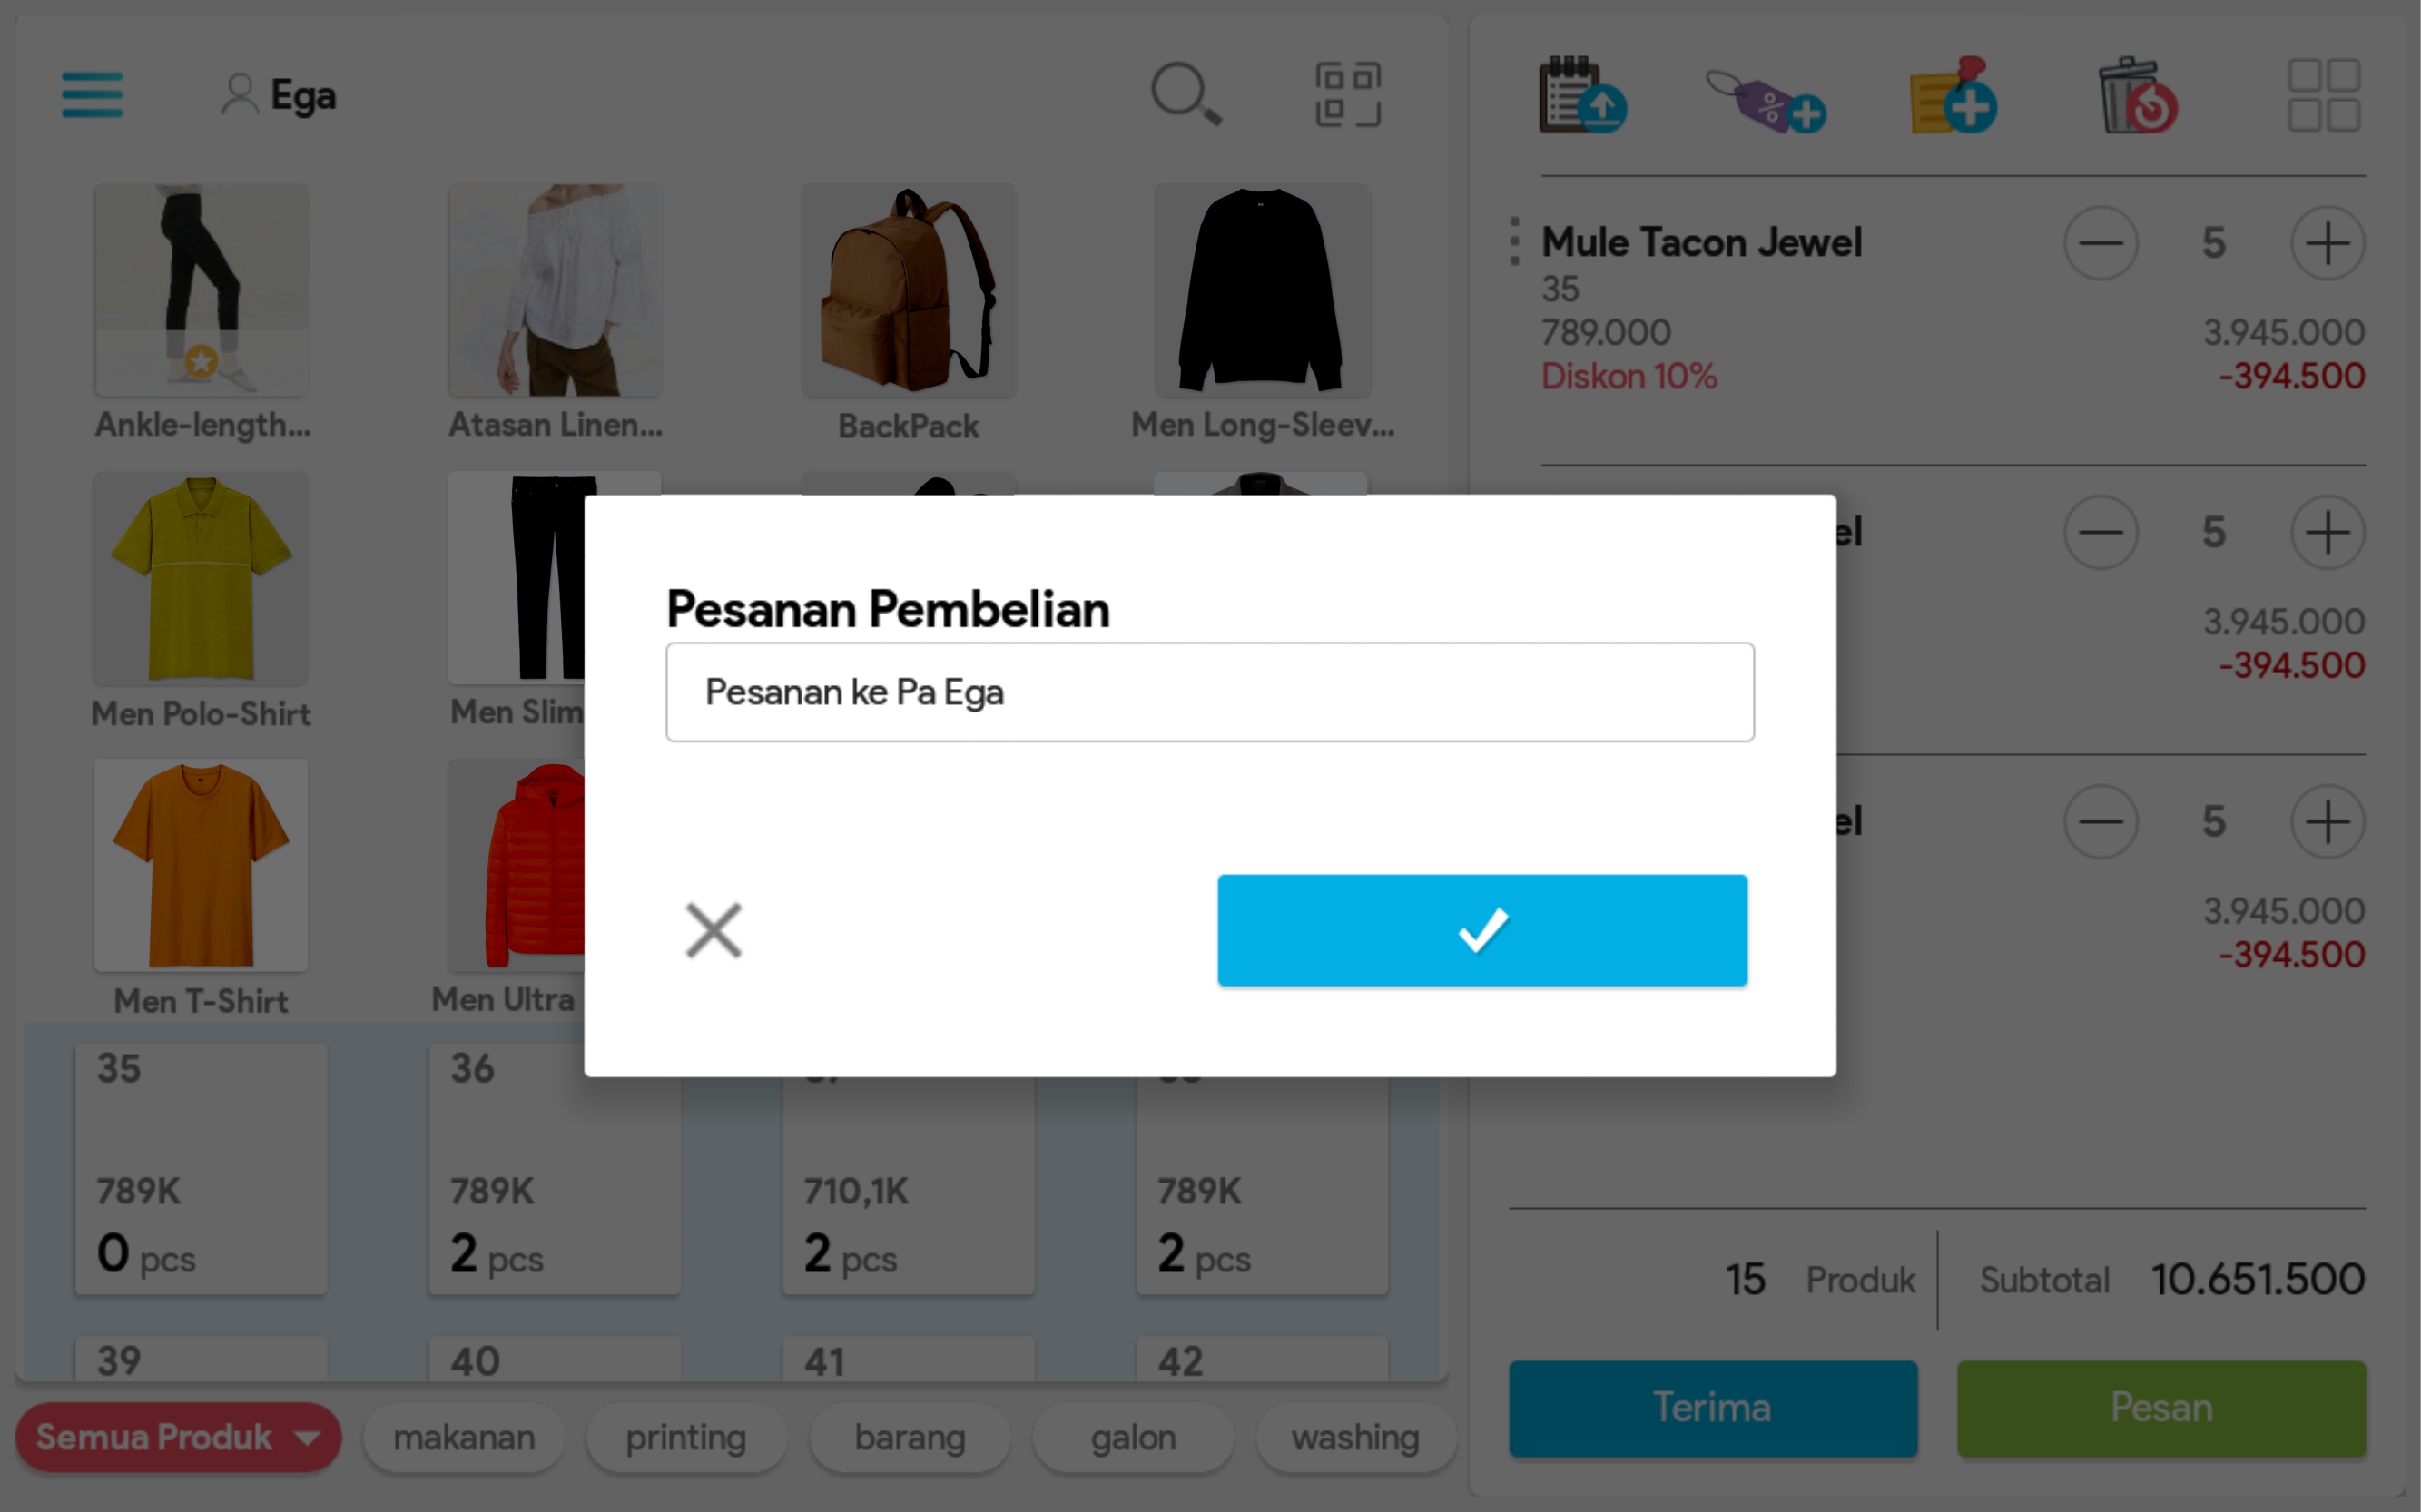Image resolution: width=2421 pixels, height=1512 pixels.
Task: Cancel the Pesanan Pembelian dialog
Action: [x=713, y=930]
